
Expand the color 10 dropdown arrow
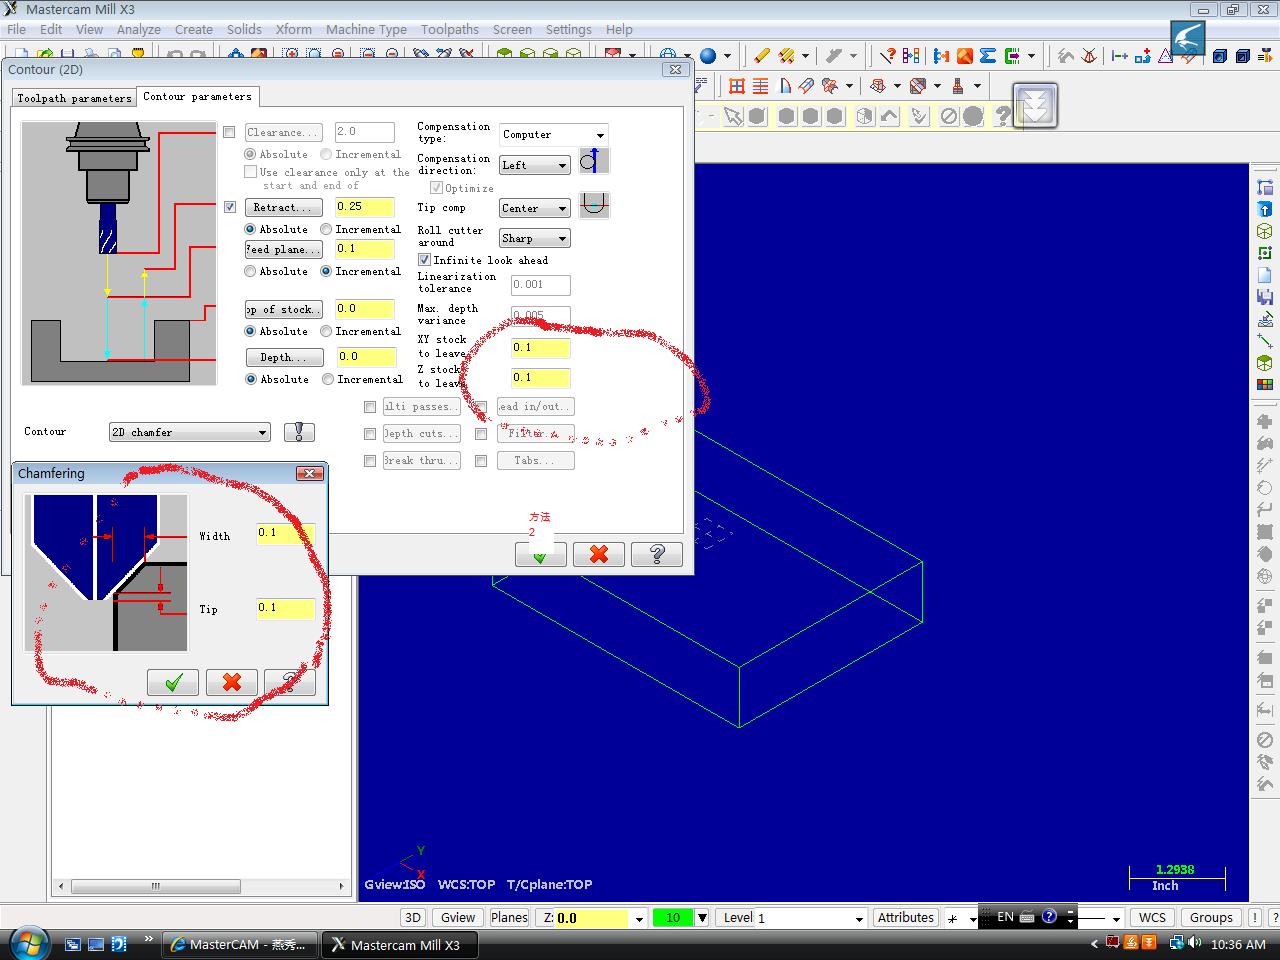click(702, 918)
